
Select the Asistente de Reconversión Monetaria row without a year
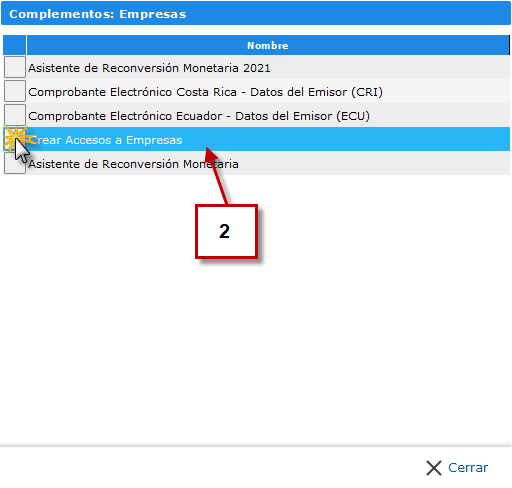point(256,163)
